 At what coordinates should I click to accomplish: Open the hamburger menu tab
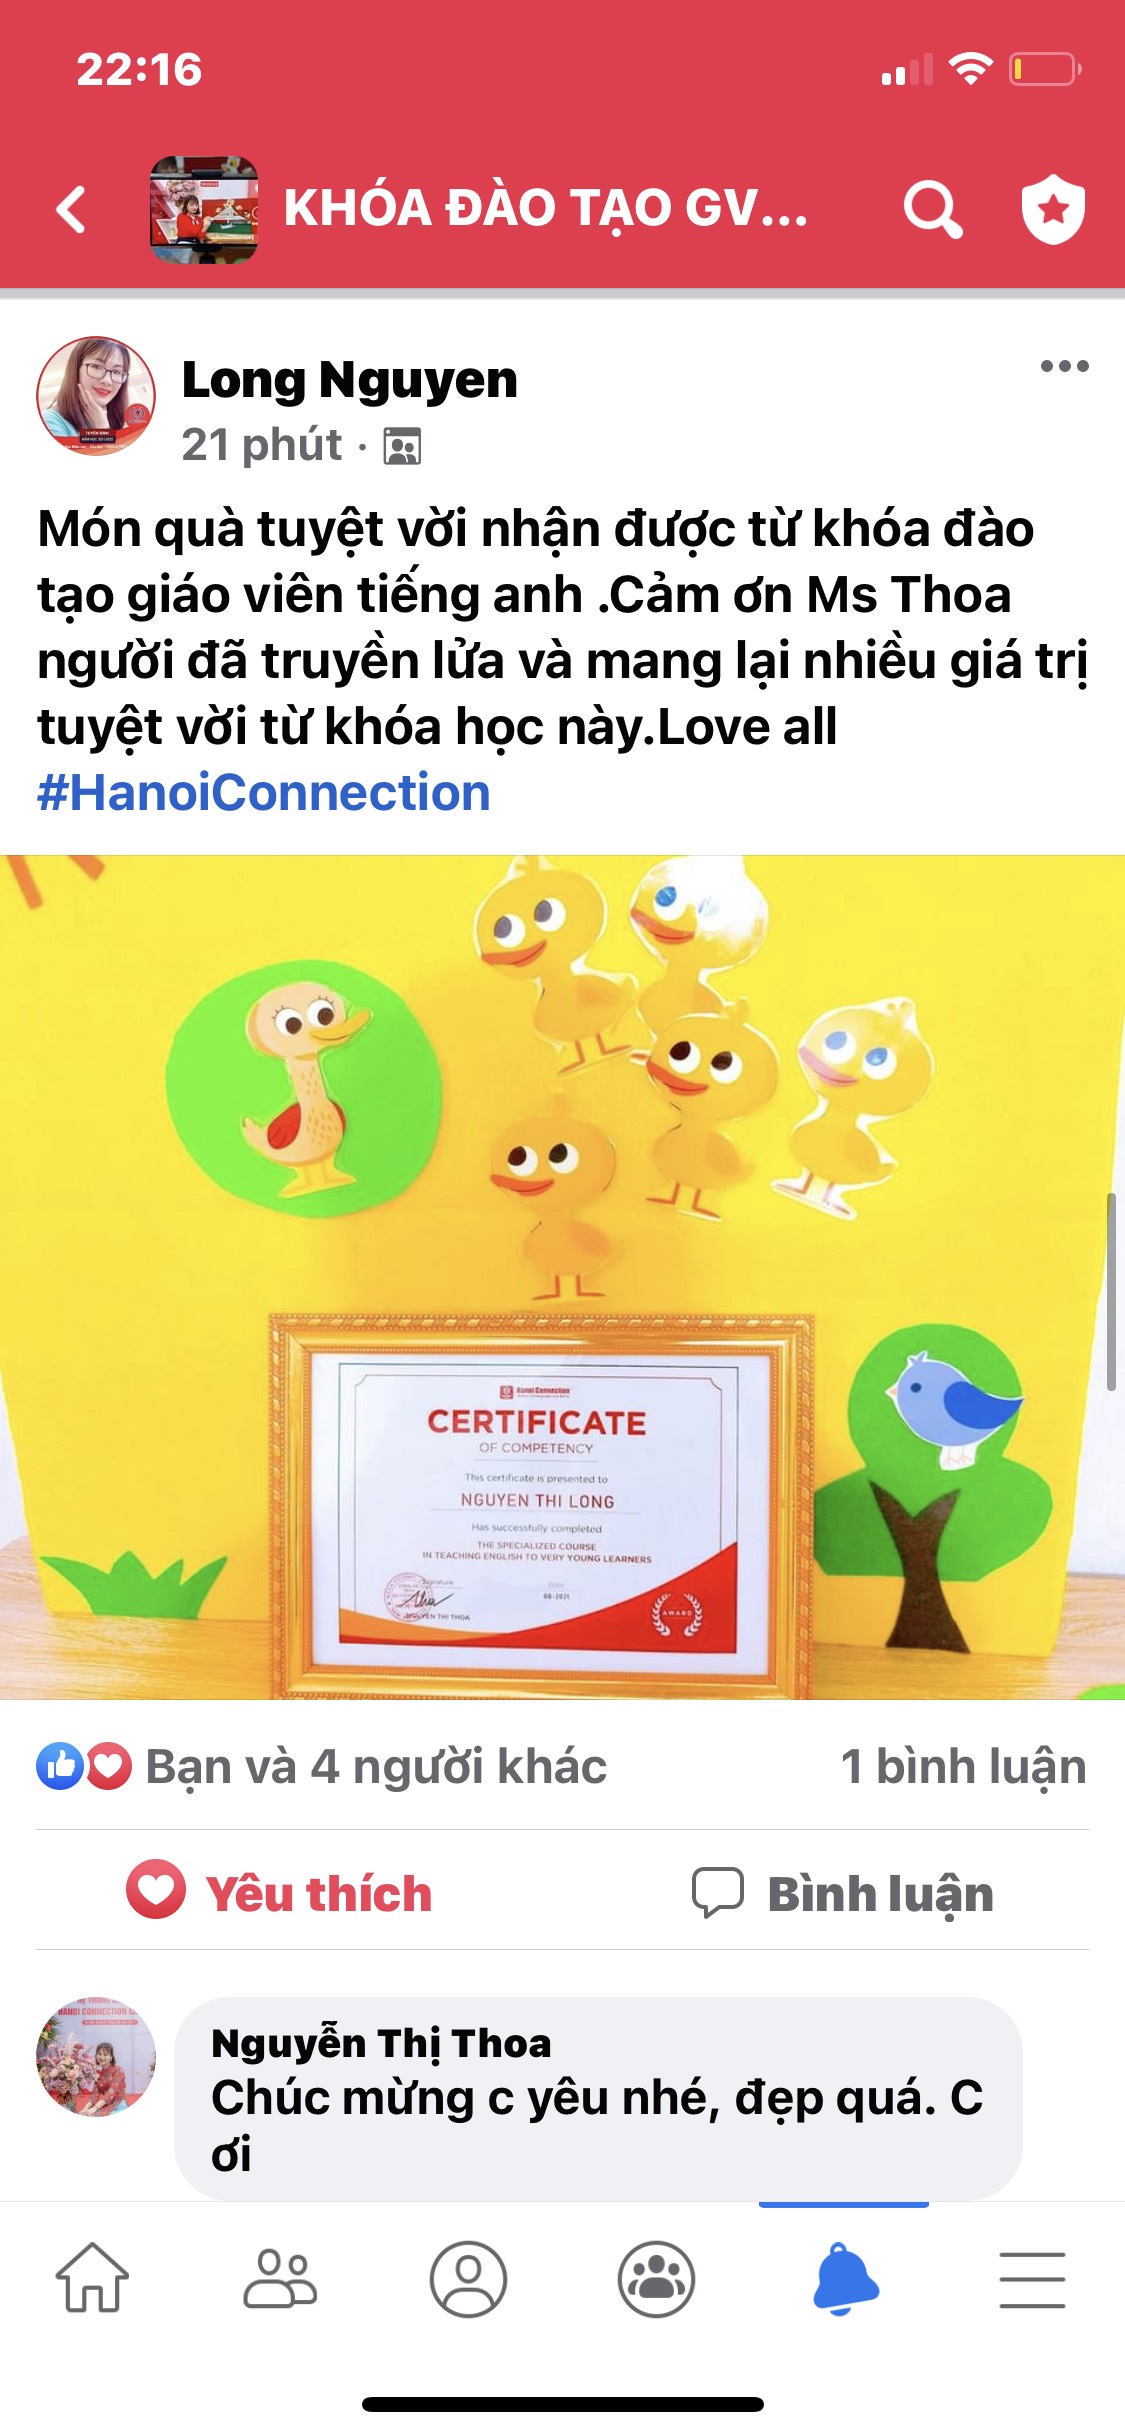point(1032,2279)
